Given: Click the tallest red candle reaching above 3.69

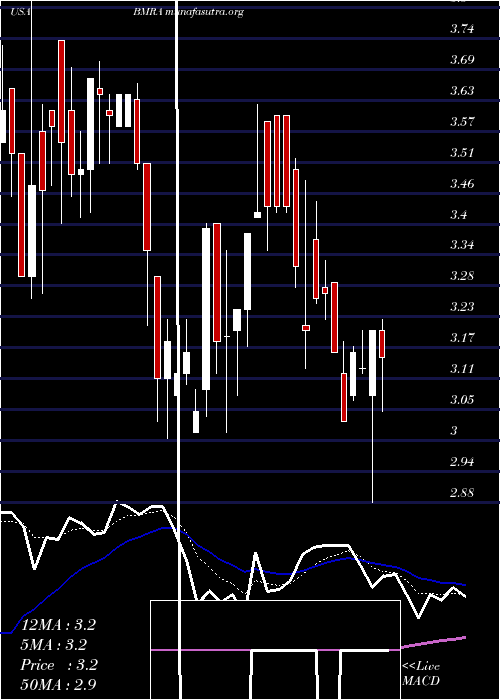Looking at the screenshot, I should pos(62,92).
